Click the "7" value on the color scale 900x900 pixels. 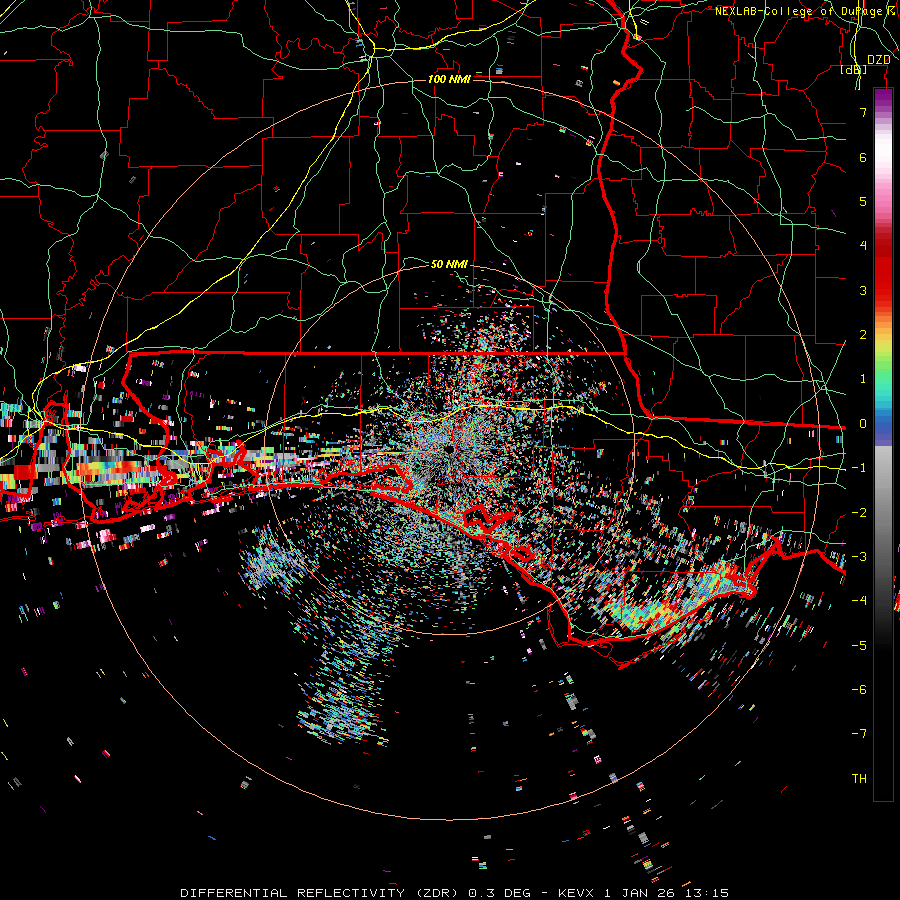(x=863, y=112)
